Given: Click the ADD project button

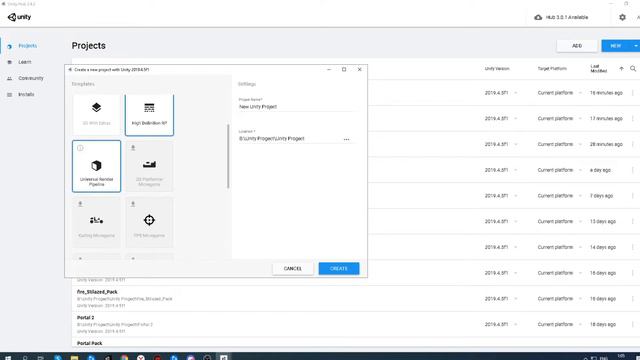Looking at the screenshot, I should 577,46.
